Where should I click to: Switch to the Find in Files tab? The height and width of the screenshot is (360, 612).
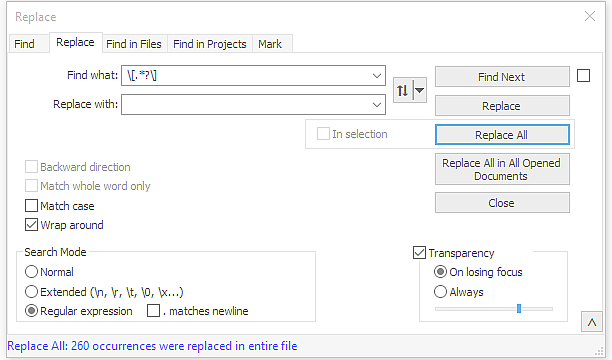[x=134, y=44]
